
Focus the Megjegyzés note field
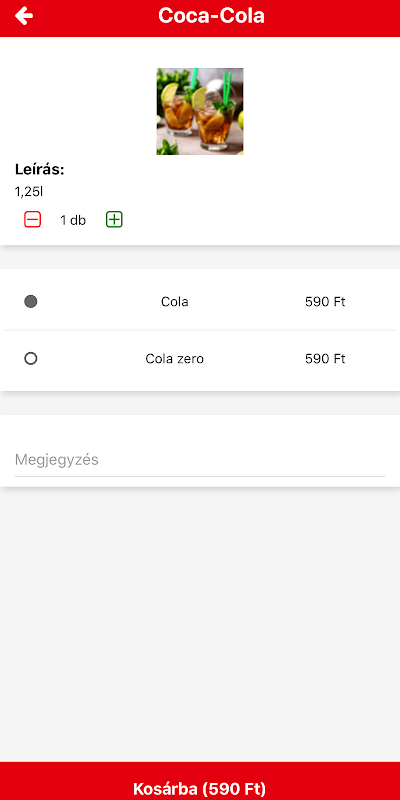(x=200, y=460)
